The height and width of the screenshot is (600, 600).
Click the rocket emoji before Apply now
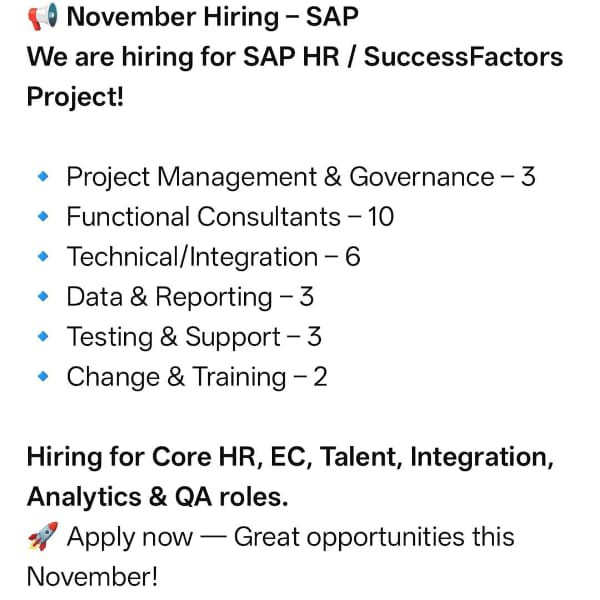pyautogui.click(x=42, y=537)
